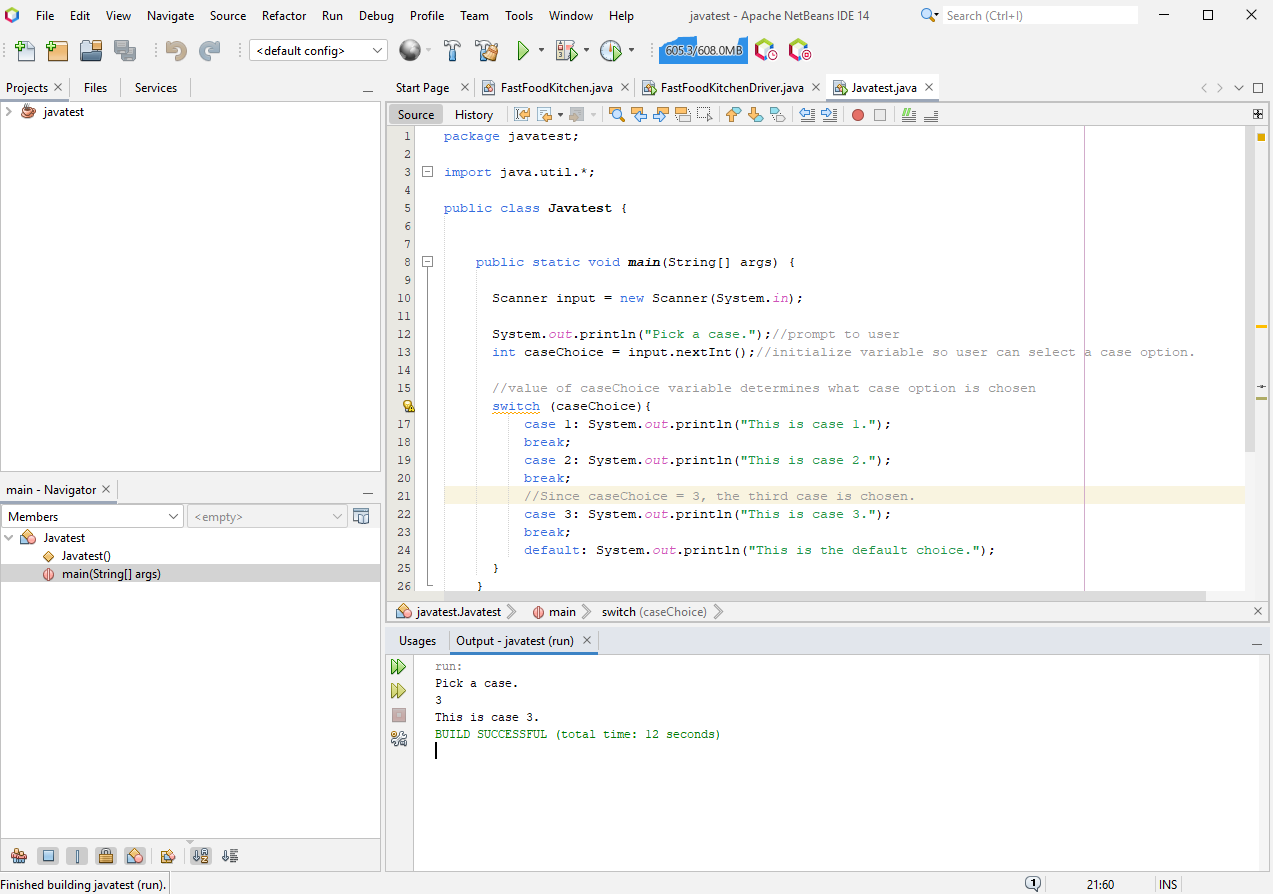This screenshot has height=894, width=1273.
Task: Click the Search (Ctrl+I) field
Action: click(x=1040, y=16)
